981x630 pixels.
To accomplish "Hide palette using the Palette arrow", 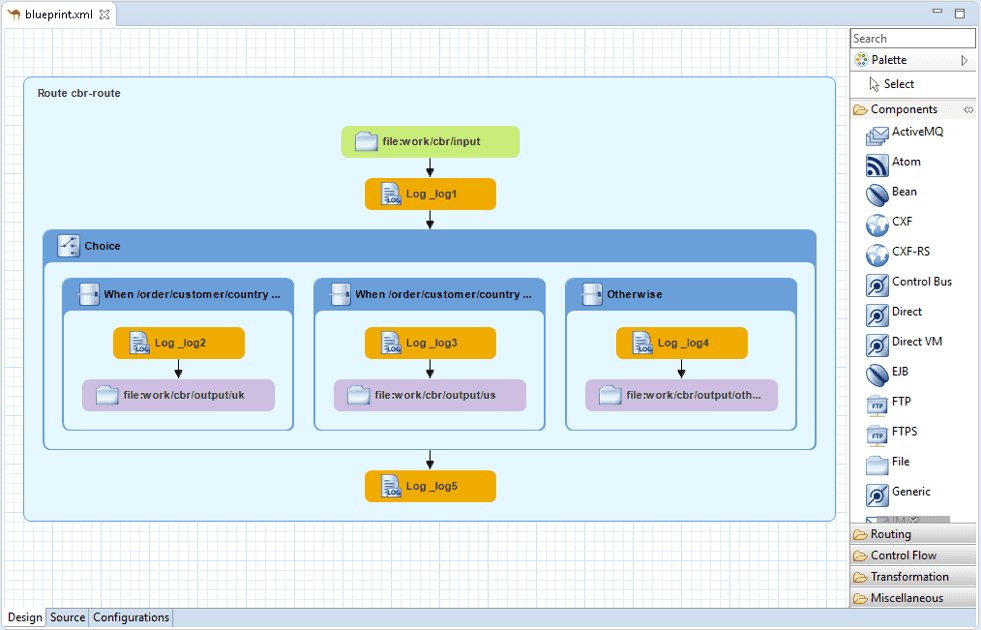I will 965,60.
